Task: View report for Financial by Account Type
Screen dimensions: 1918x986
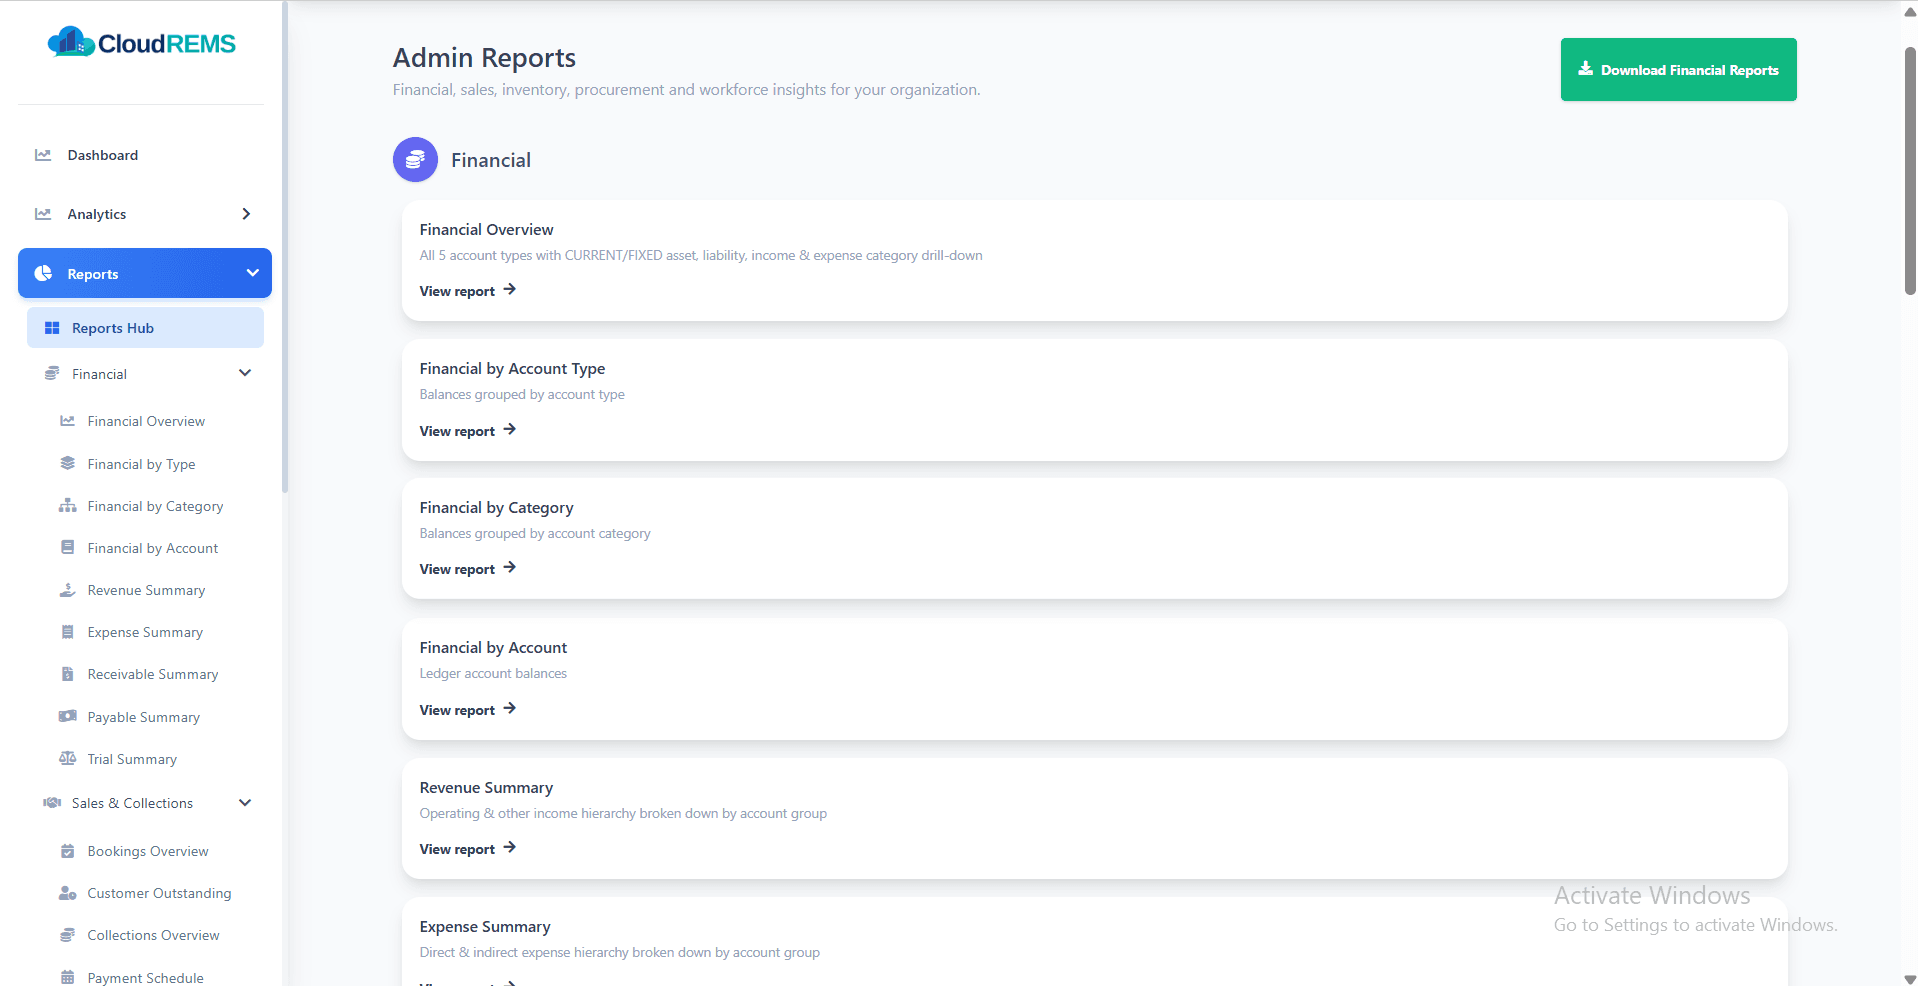Action: (x=467, y=431)
